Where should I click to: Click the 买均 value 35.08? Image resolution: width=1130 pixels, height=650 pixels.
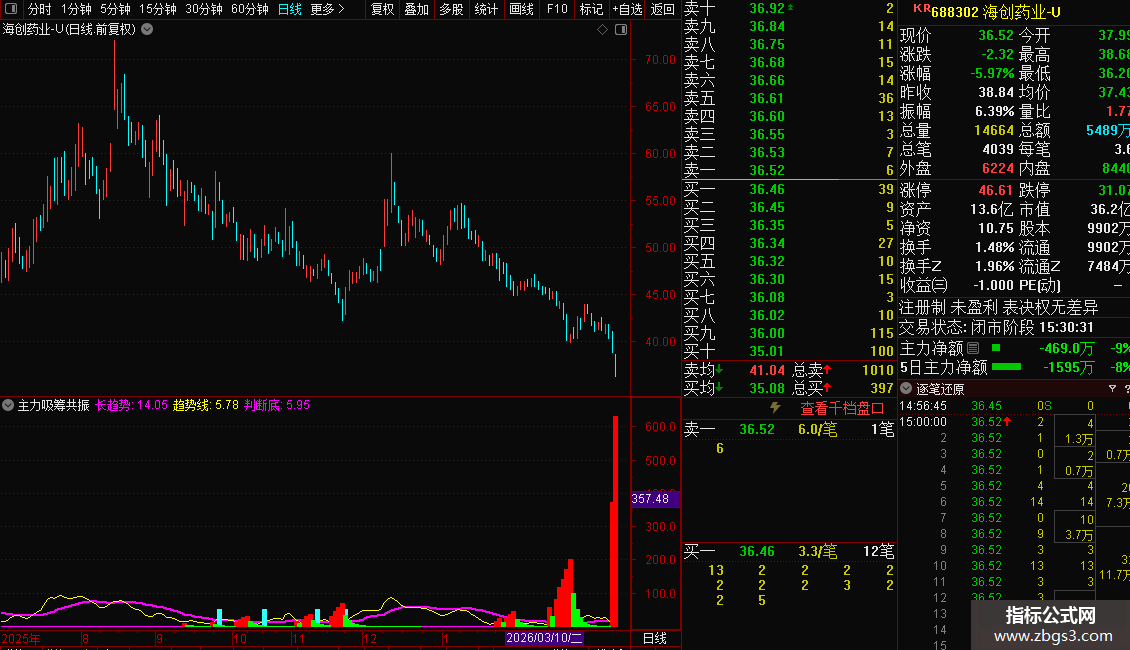click(x=767, y=388)
